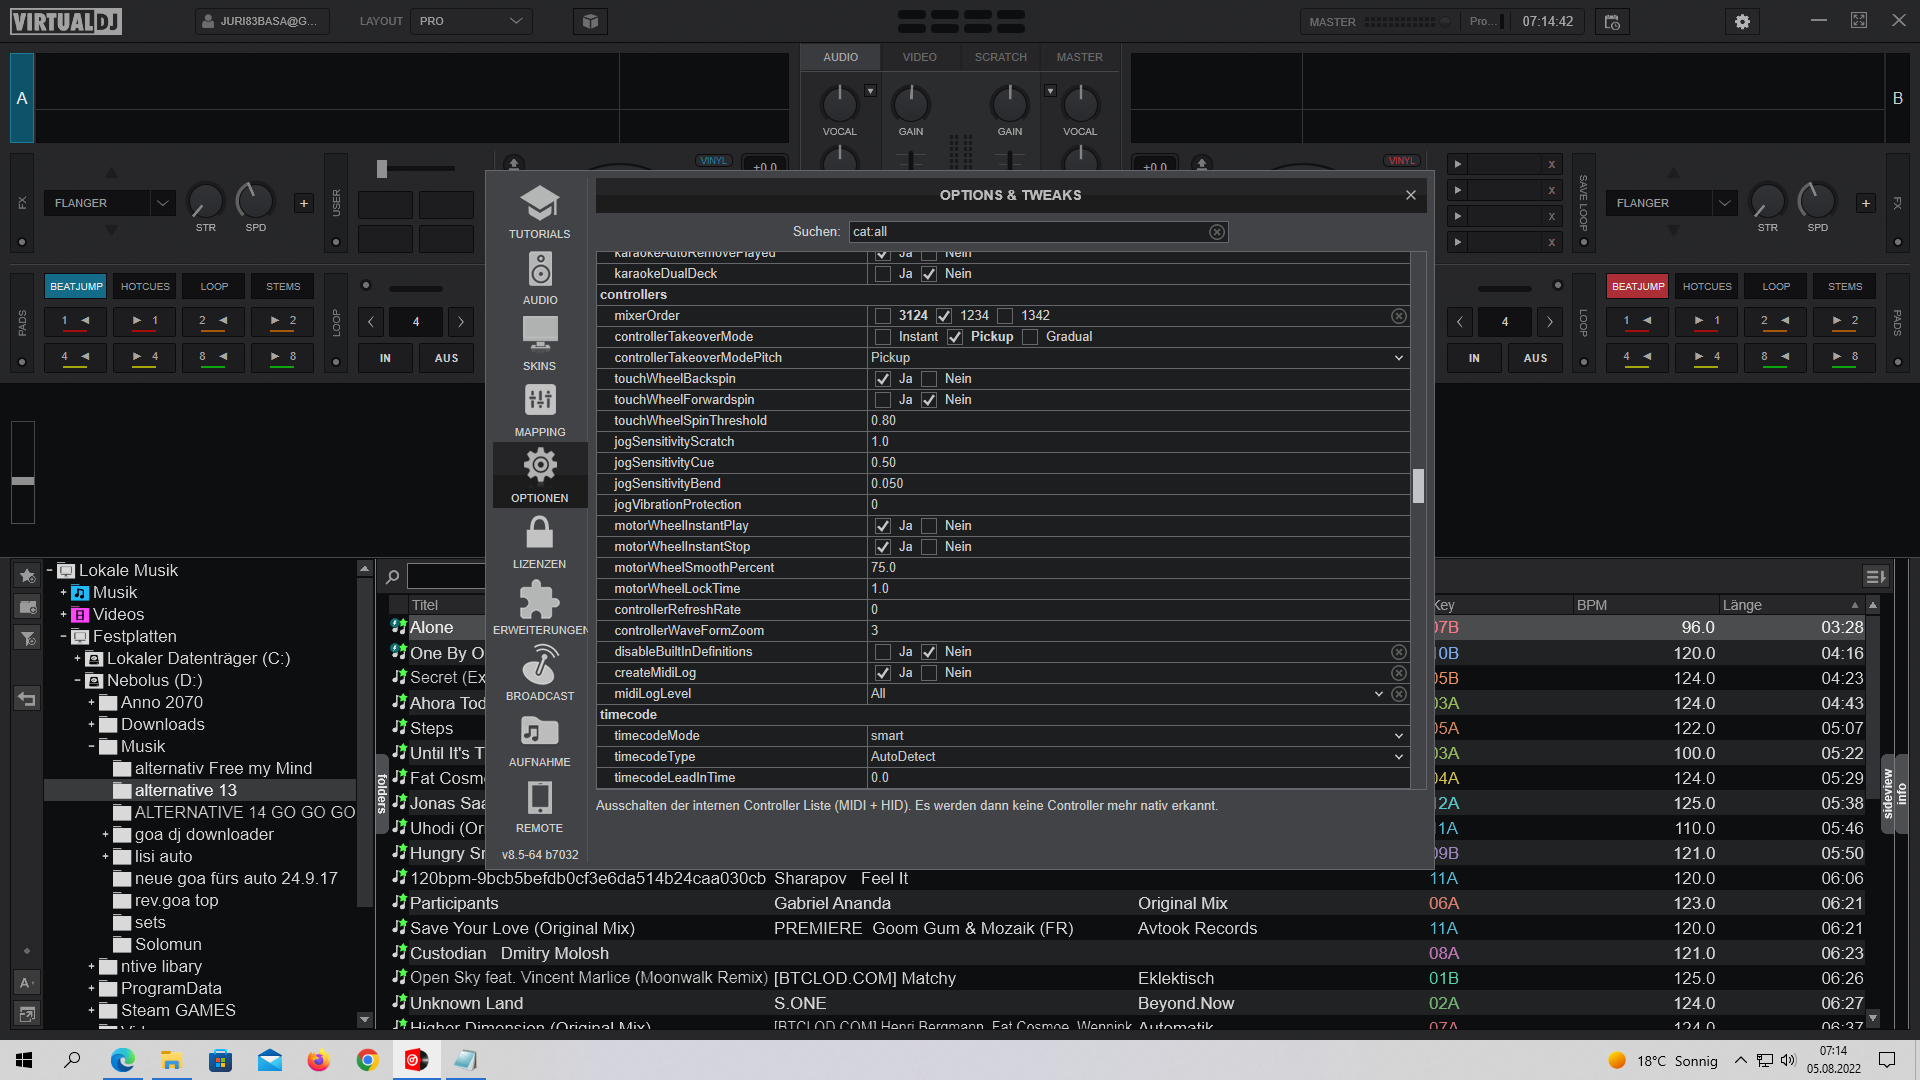Select right deck STEMS pad mode

click(x=1845, y=287)
